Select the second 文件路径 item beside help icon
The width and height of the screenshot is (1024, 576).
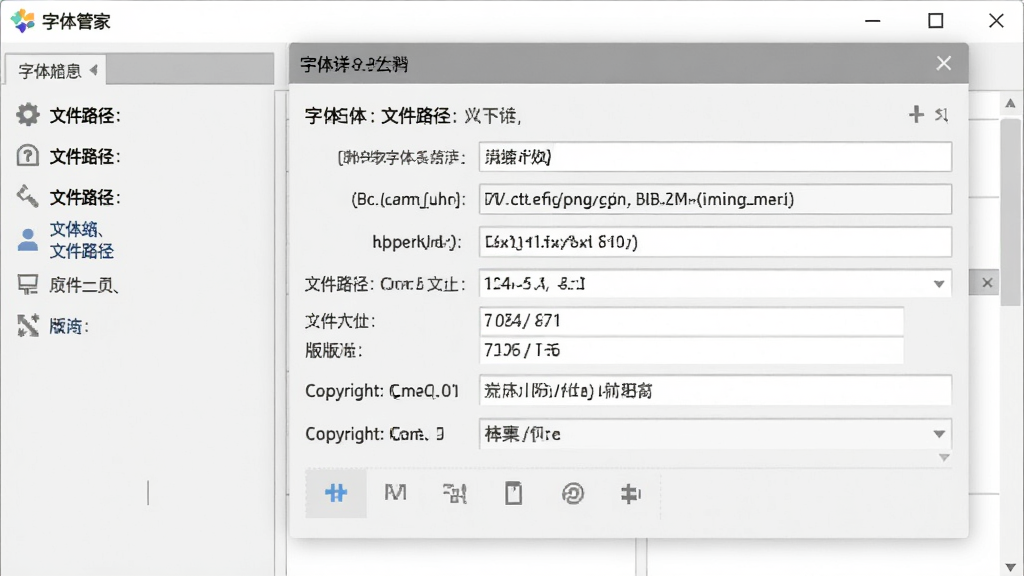pyautogui.click(x=85, y=157)
